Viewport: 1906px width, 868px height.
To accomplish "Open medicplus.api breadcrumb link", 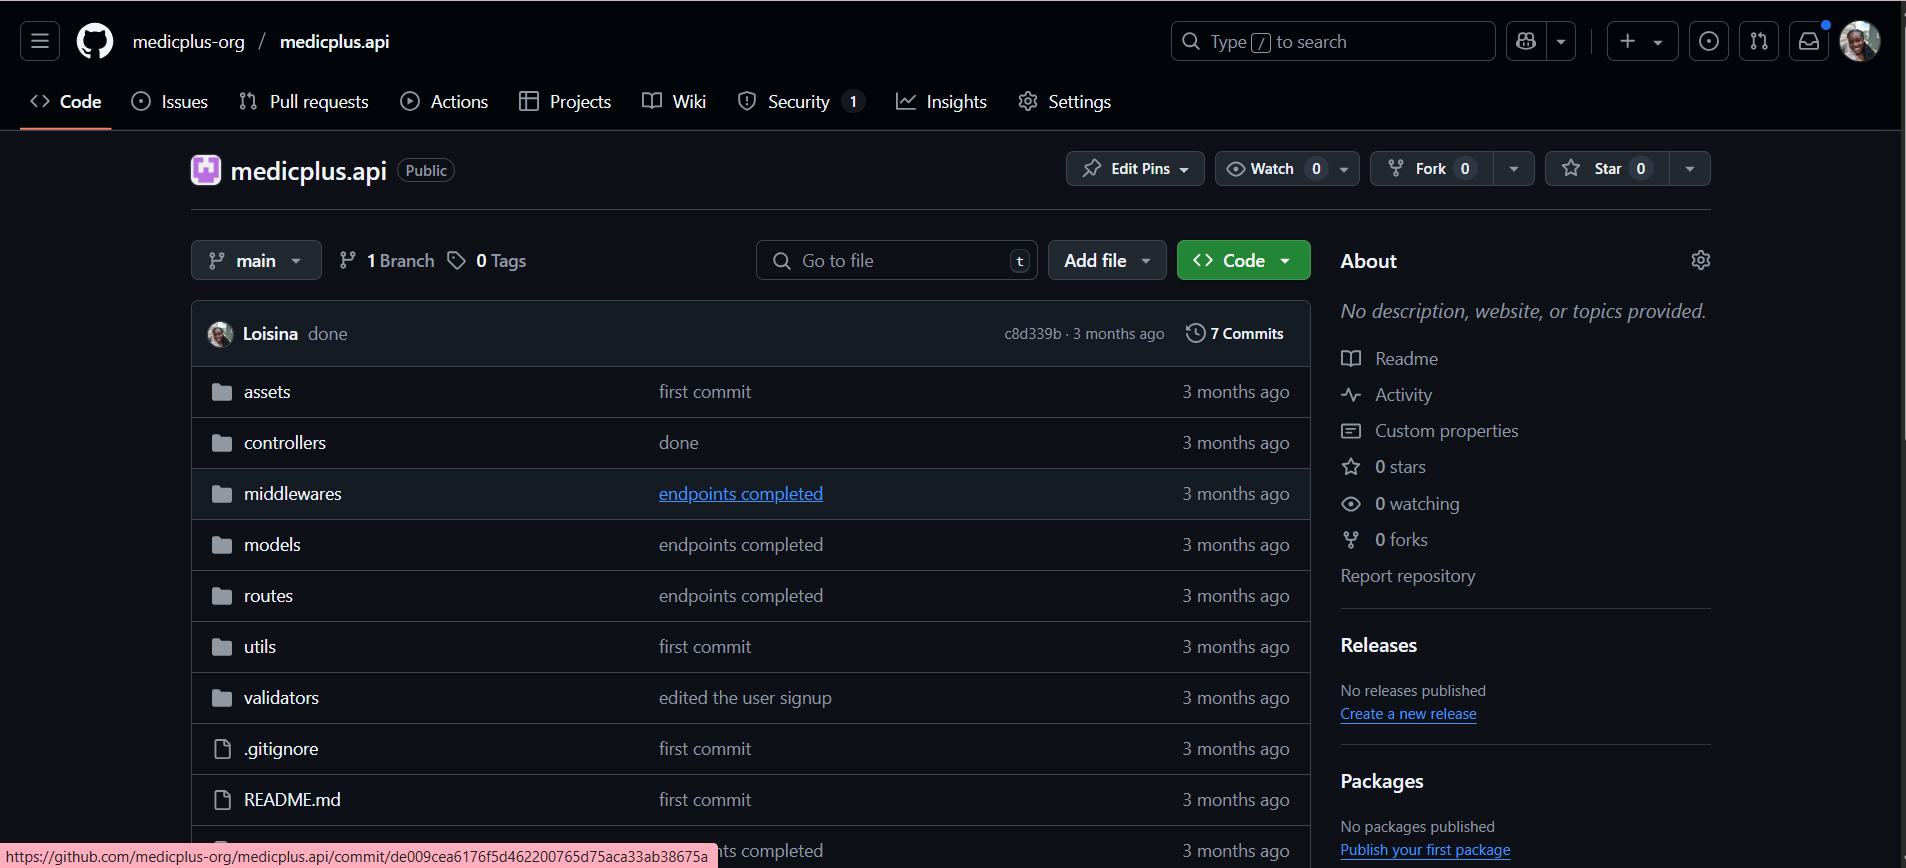I will [x=335, y=42].
